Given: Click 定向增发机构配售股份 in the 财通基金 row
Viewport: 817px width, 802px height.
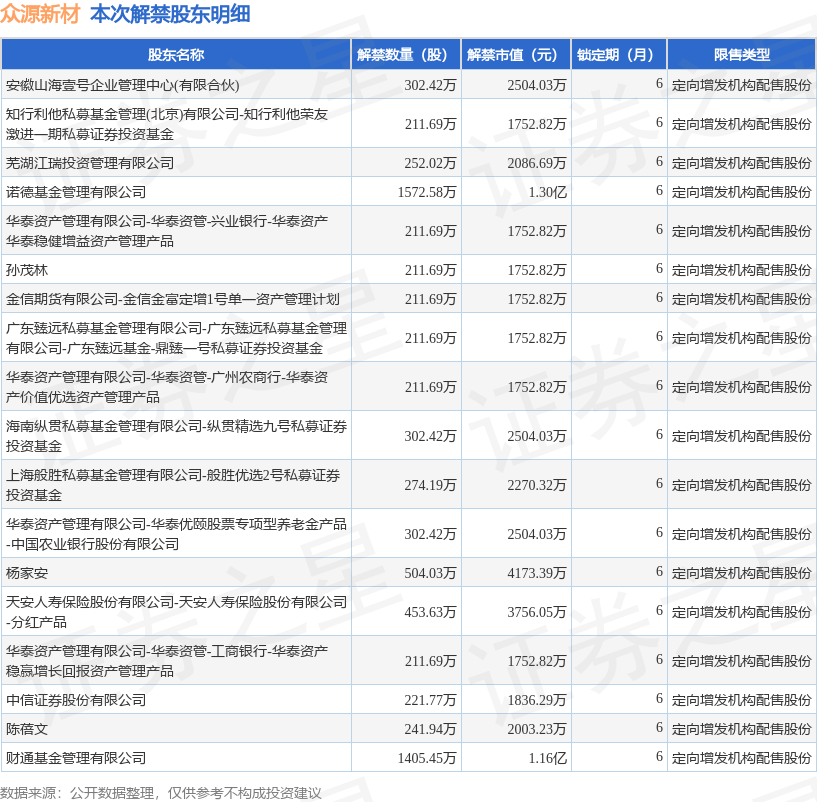Looking at the screenshot, I should coord(741,758).
